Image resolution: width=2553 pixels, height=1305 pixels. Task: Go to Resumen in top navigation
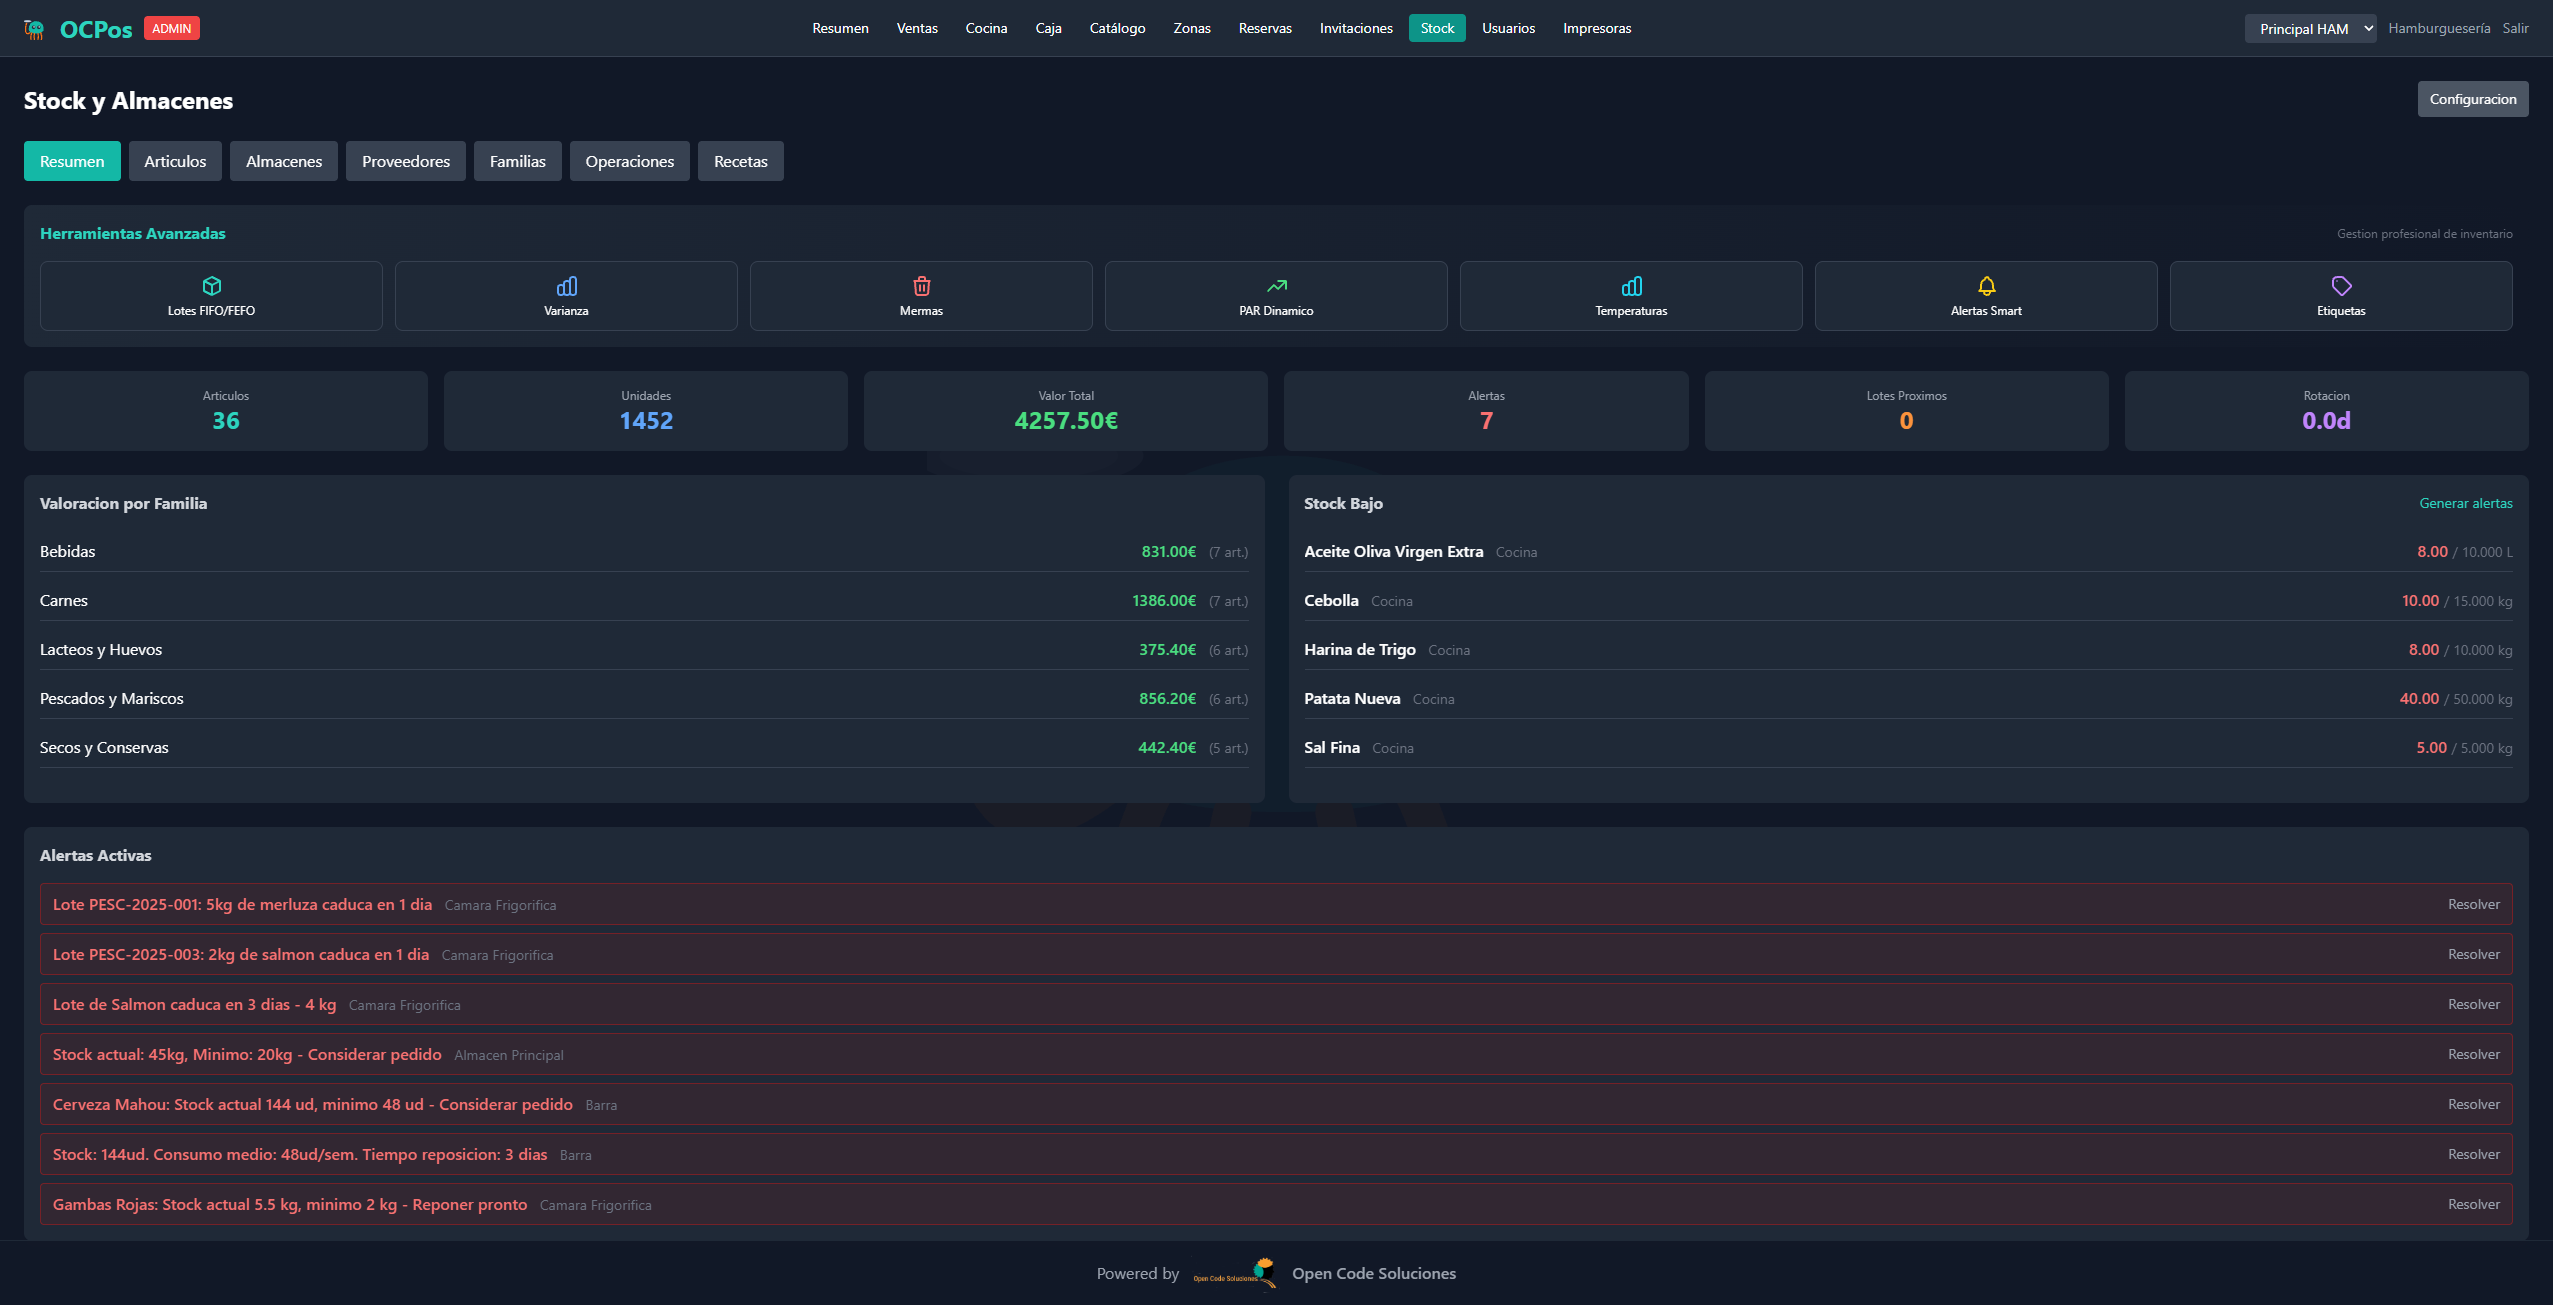coord(840,28)
